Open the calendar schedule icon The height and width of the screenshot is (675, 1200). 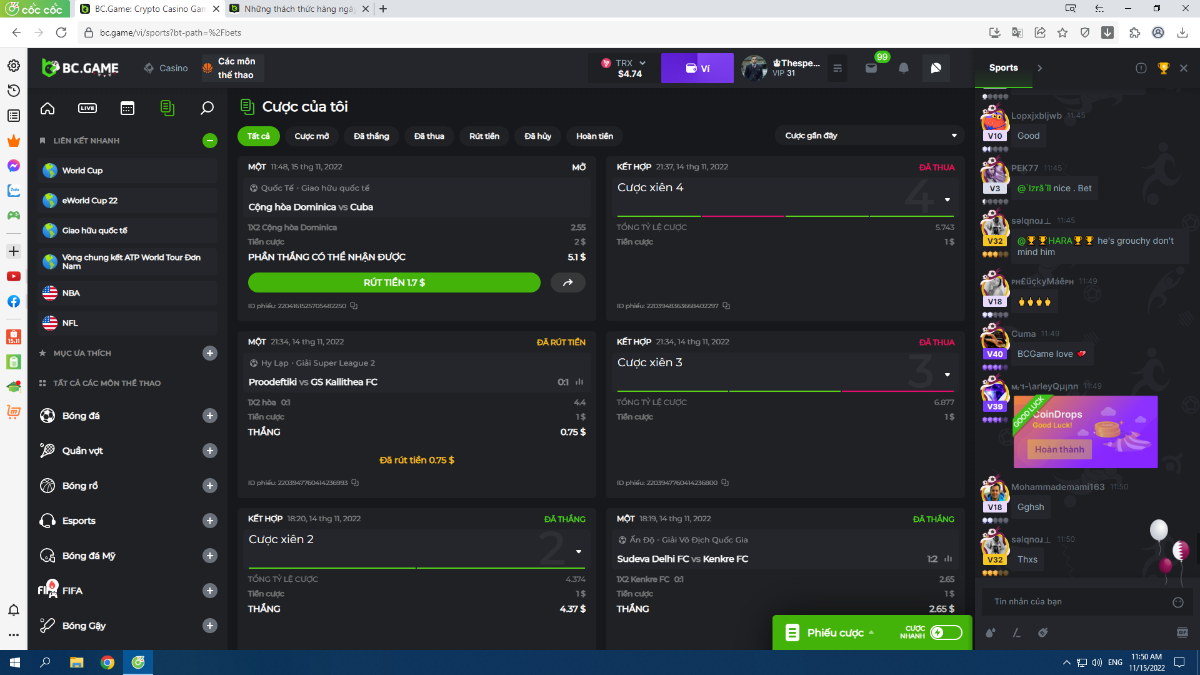(127, 108)
